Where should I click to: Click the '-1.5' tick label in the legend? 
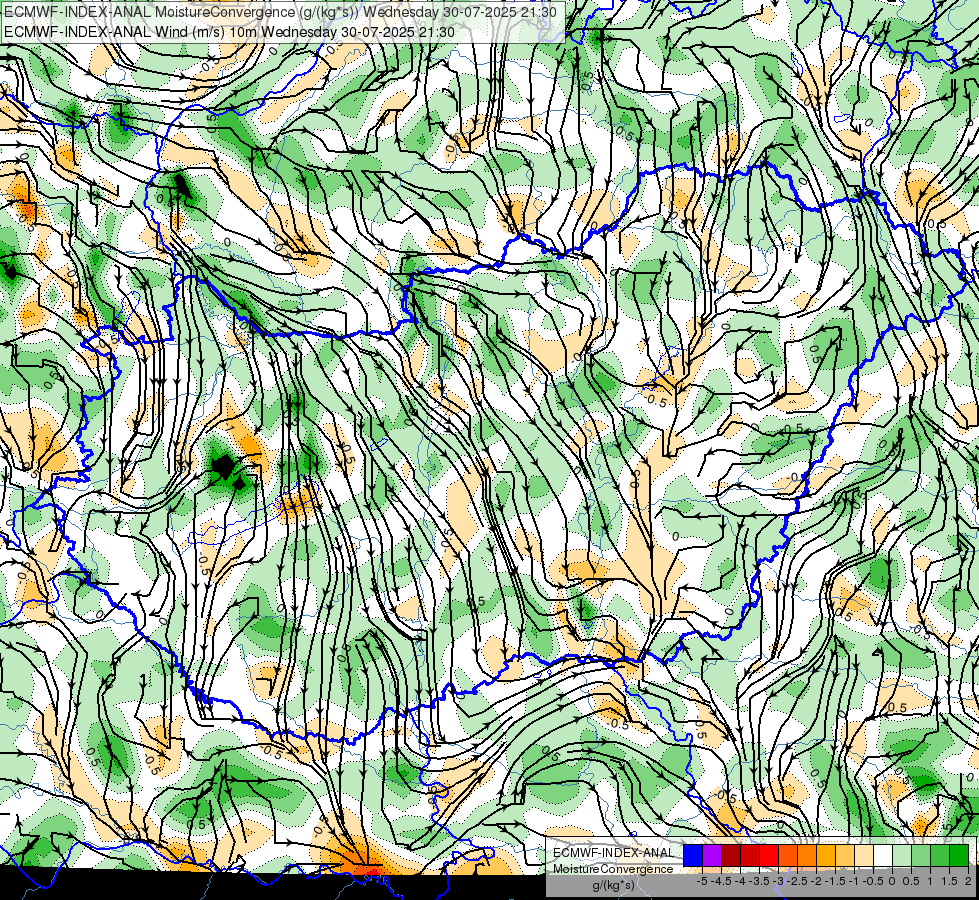click(x=835, y=881)
